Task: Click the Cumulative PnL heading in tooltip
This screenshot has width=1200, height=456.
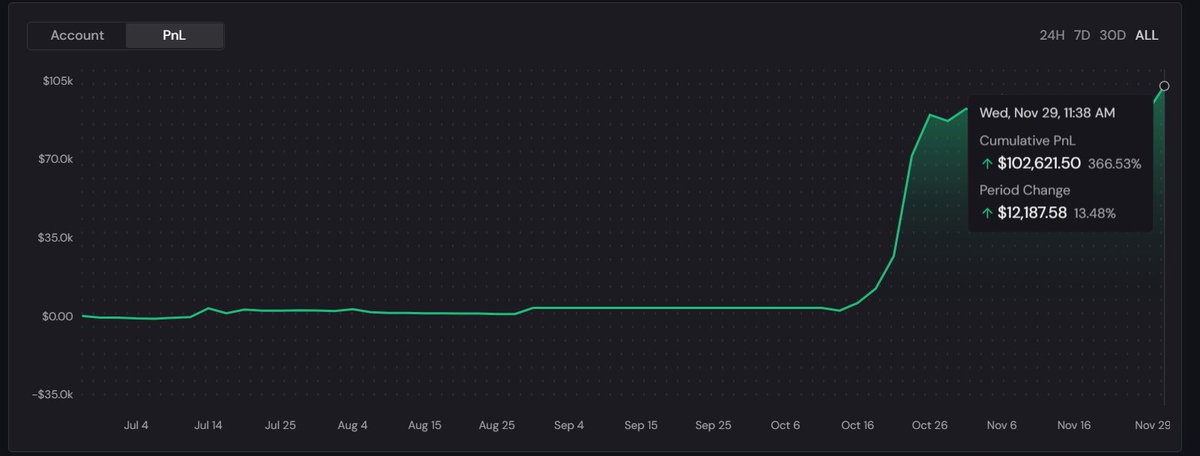Action: pyautogui.click(x=1026, y=140)
